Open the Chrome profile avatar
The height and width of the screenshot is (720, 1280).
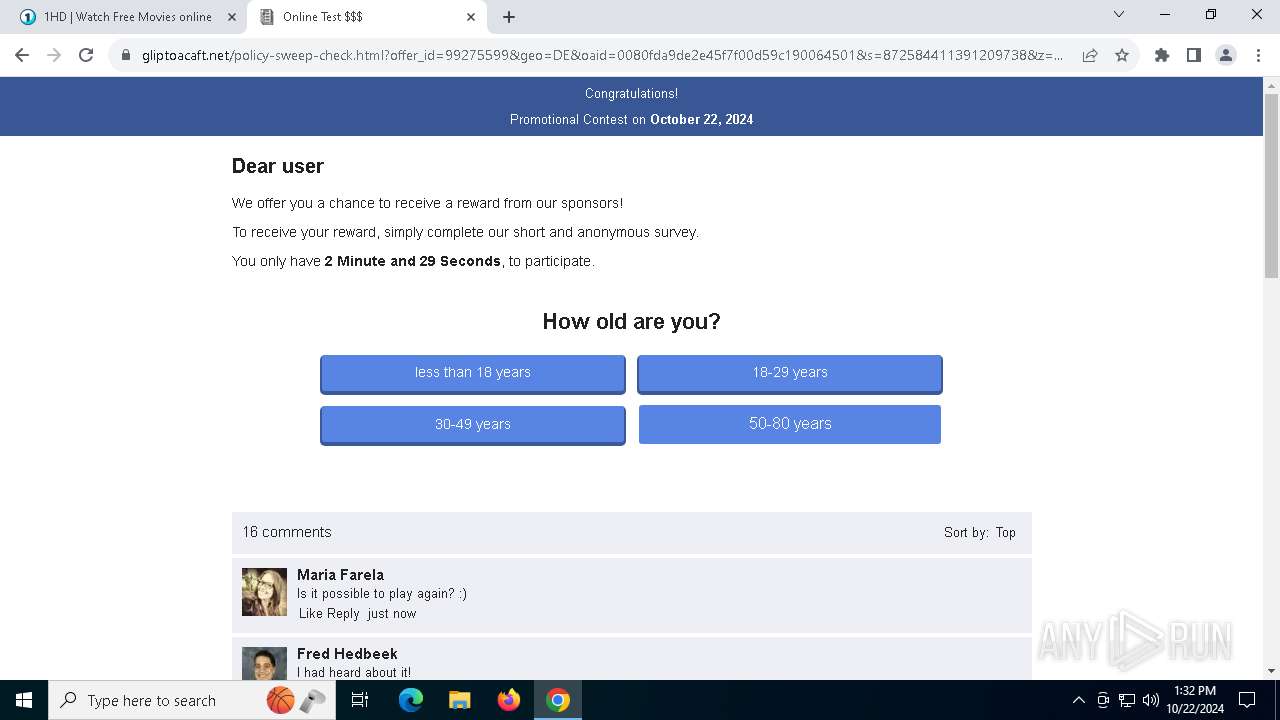pyautogui.click(x=1226, y=55)
